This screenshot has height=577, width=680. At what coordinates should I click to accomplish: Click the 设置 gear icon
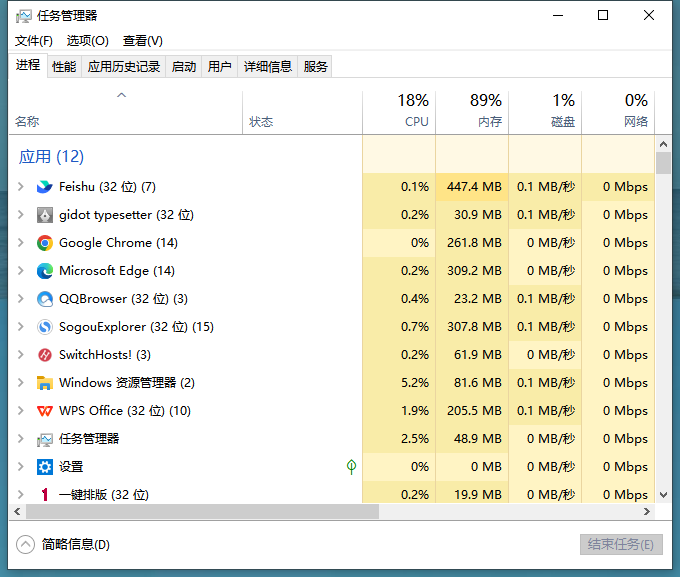coord(45,467)
